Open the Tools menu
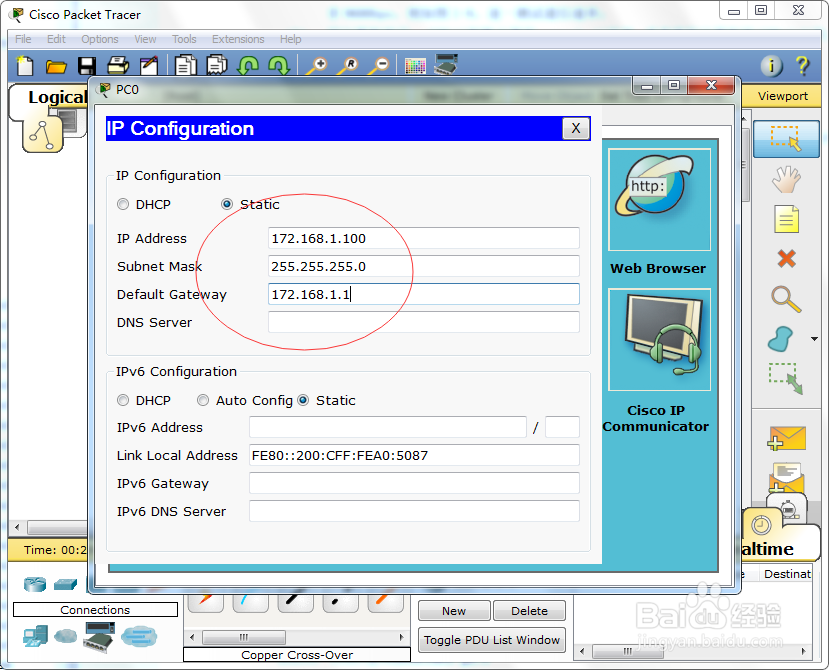 click(184, 39)
